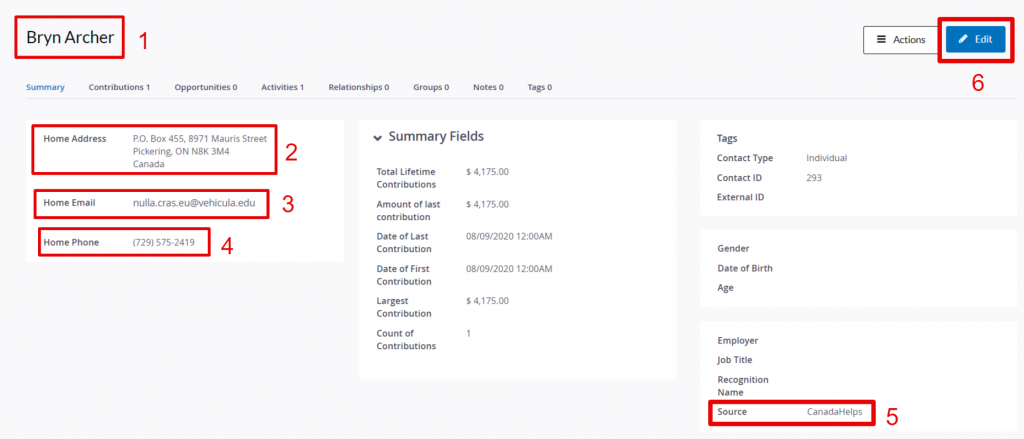Show the Notes 0 tab

[x=488, y=87]
